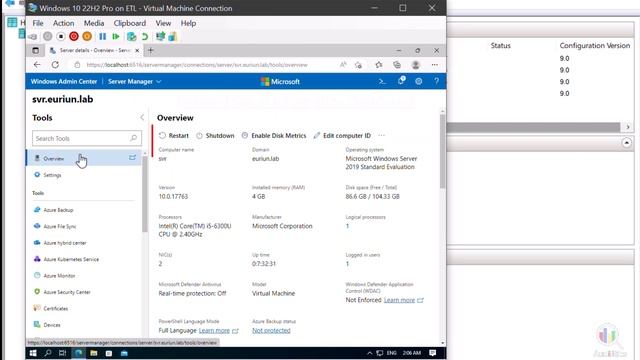Click the Enhanced Session toolbar icon
The height and width of the screenshot is (360, 640).
coord(160,37)
